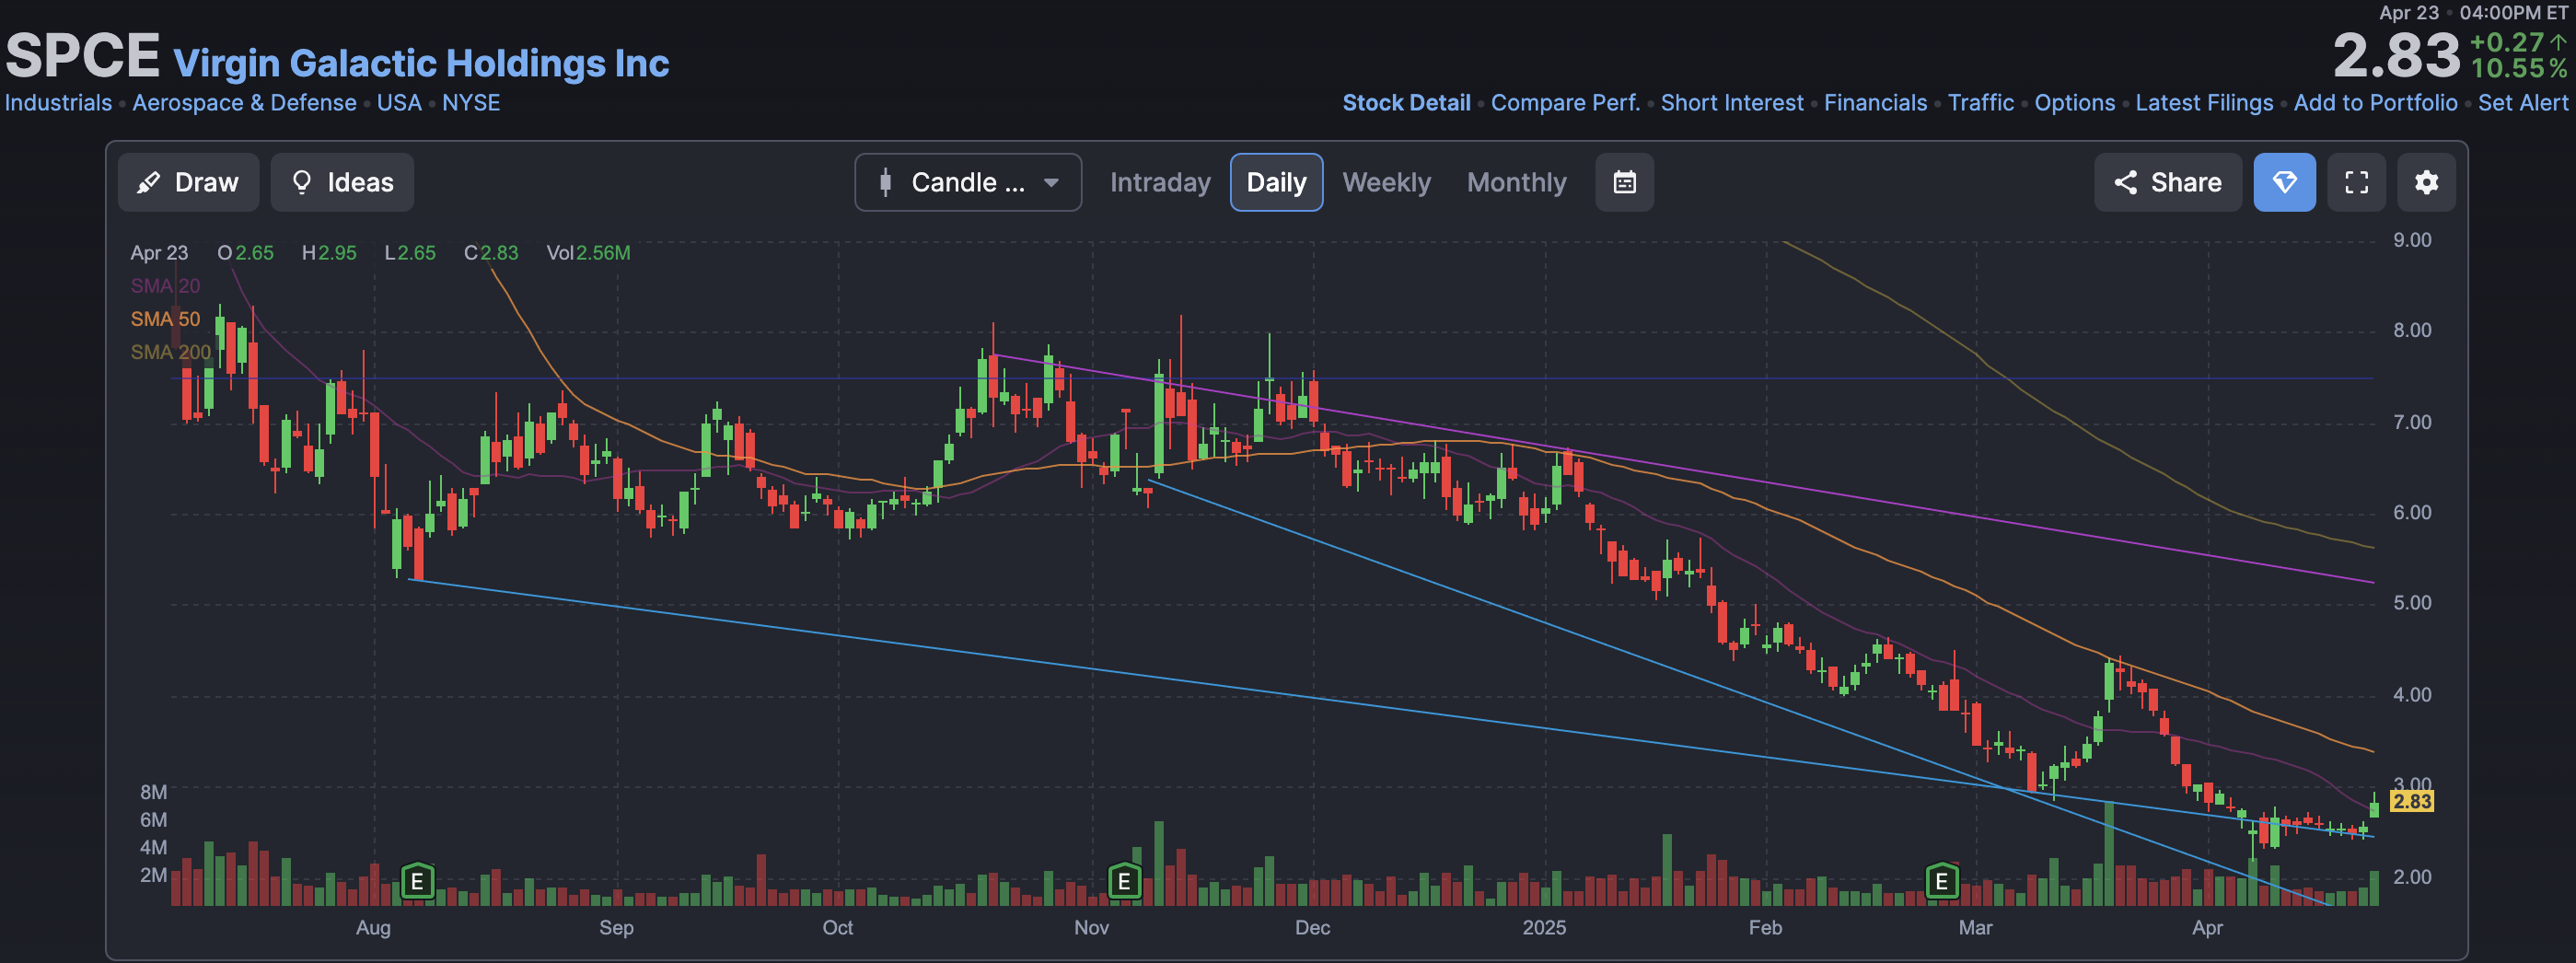
Task: Click the August earnings E marker
Action: (x=417, y=881)
